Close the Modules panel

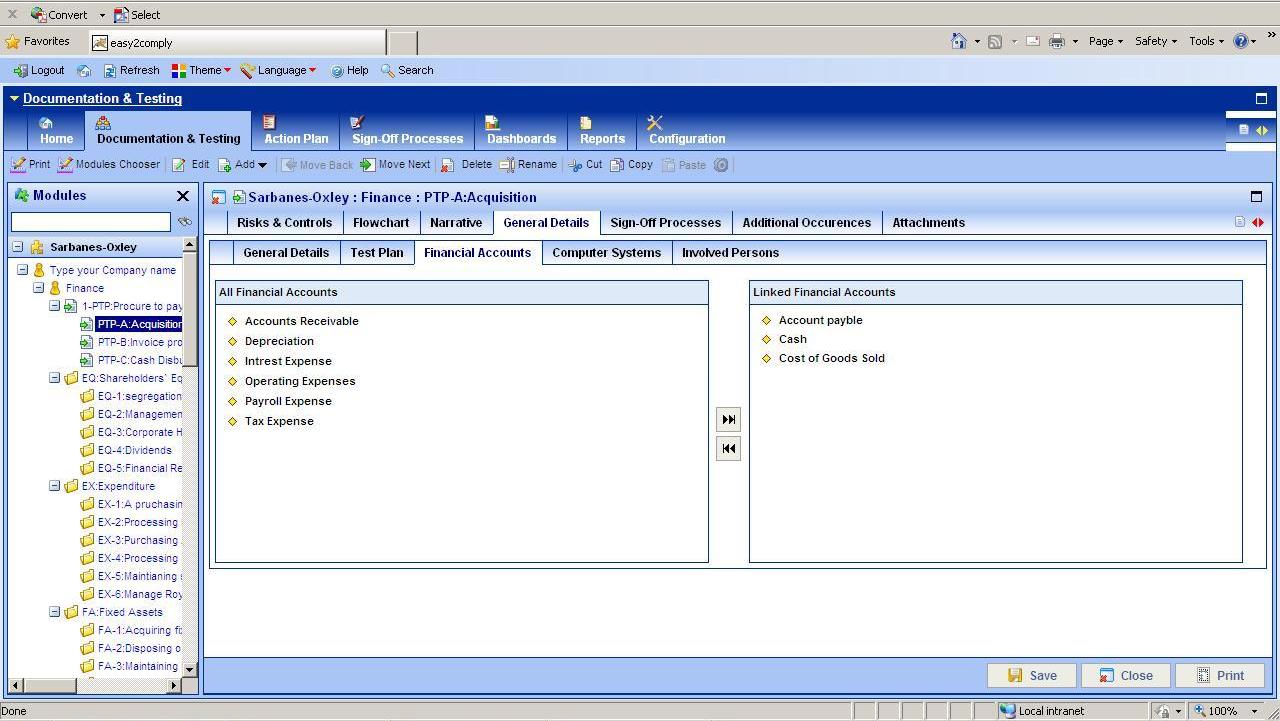coord(182,196)
